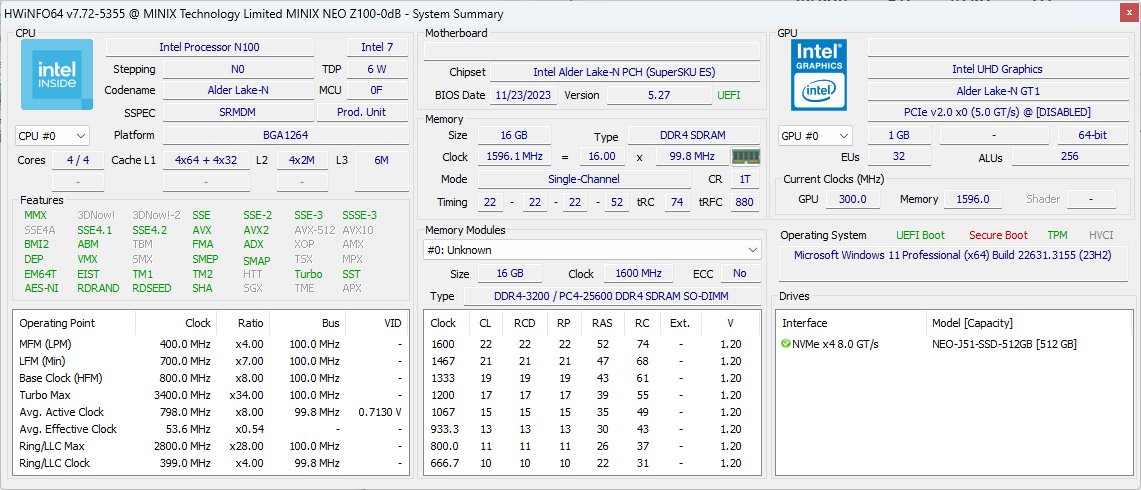Click the 0.7130 V VID value
The image size is (1141, 490).
(380, 412)
